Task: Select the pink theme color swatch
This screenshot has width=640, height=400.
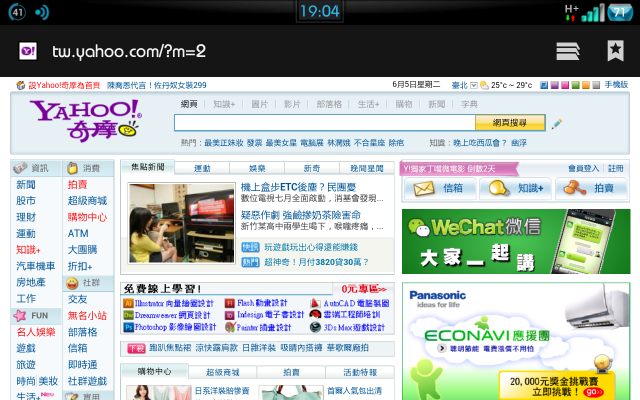Action: point(565,85)
